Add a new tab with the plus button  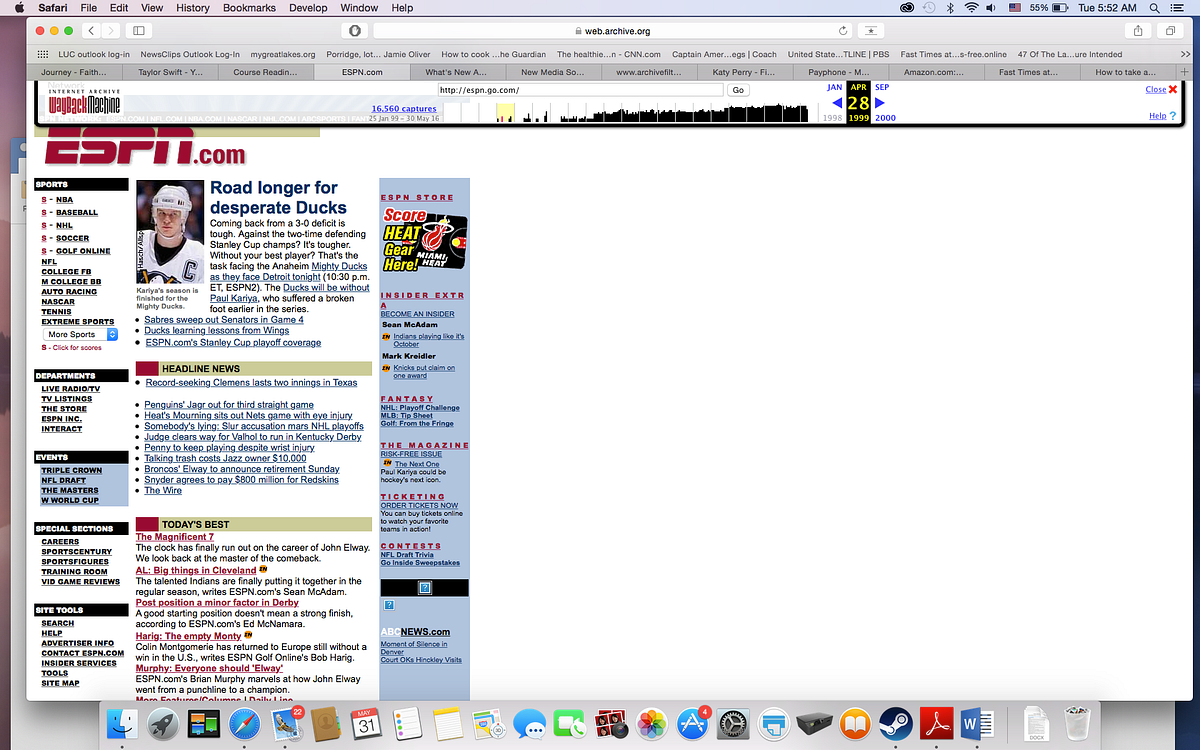click(x=1185, y=72)
